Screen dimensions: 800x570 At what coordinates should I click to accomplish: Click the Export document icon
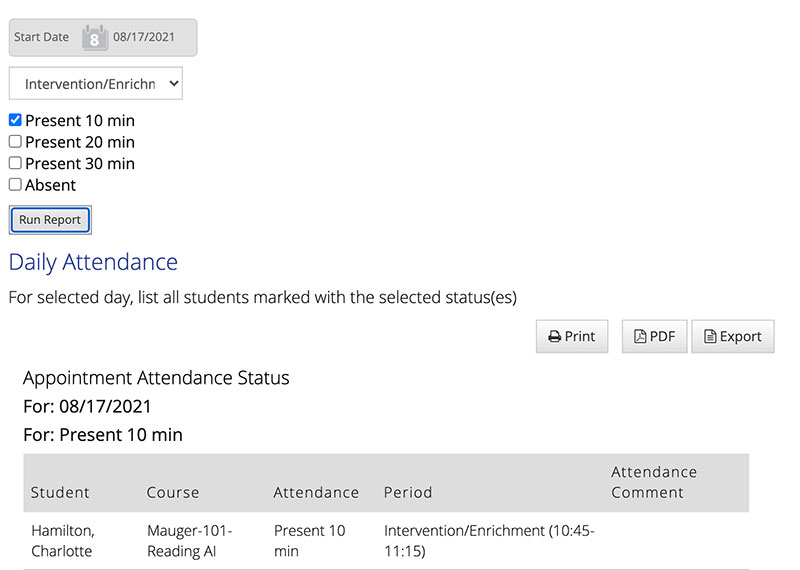tap(710, 336)
